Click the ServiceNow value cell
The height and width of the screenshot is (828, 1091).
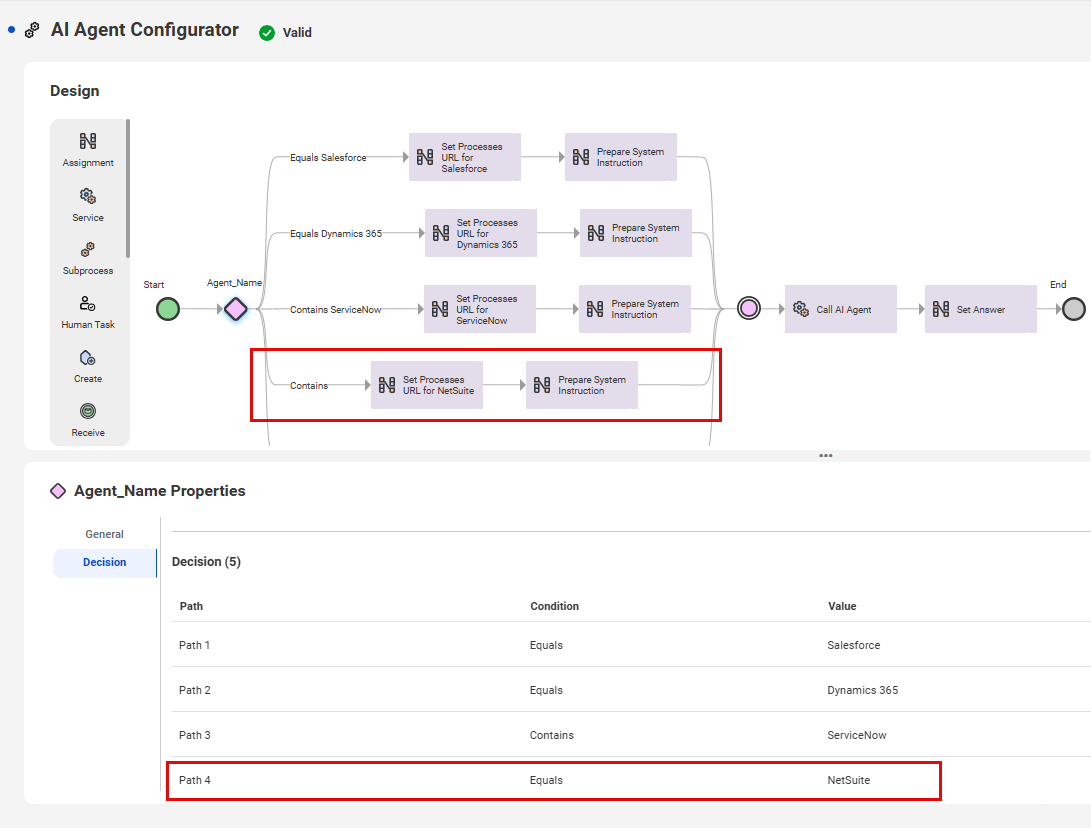[x=857, y=735]
